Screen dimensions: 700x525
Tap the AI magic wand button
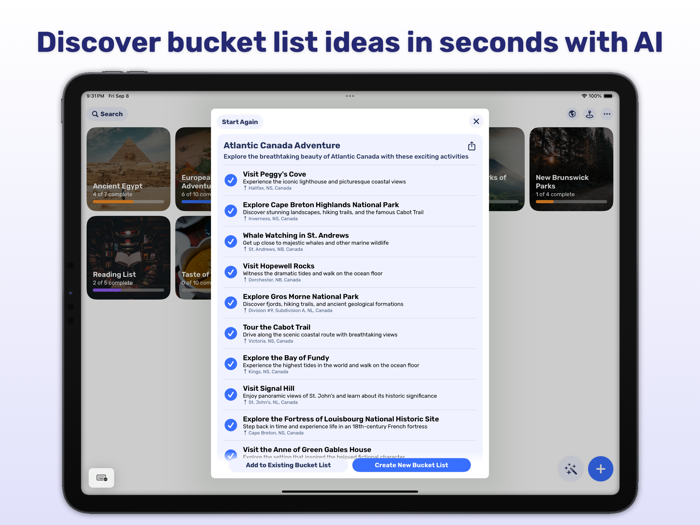click(x=571, y=469)
